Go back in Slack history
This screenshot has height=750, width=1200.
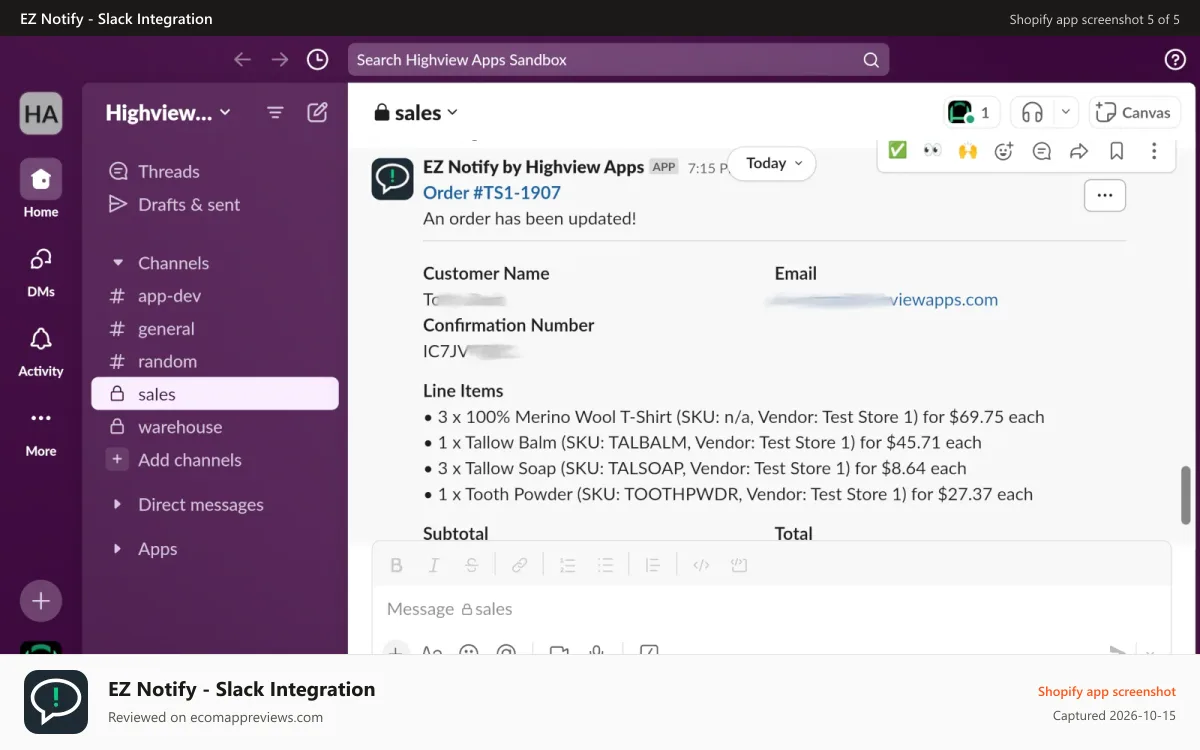tap(242, 60)
